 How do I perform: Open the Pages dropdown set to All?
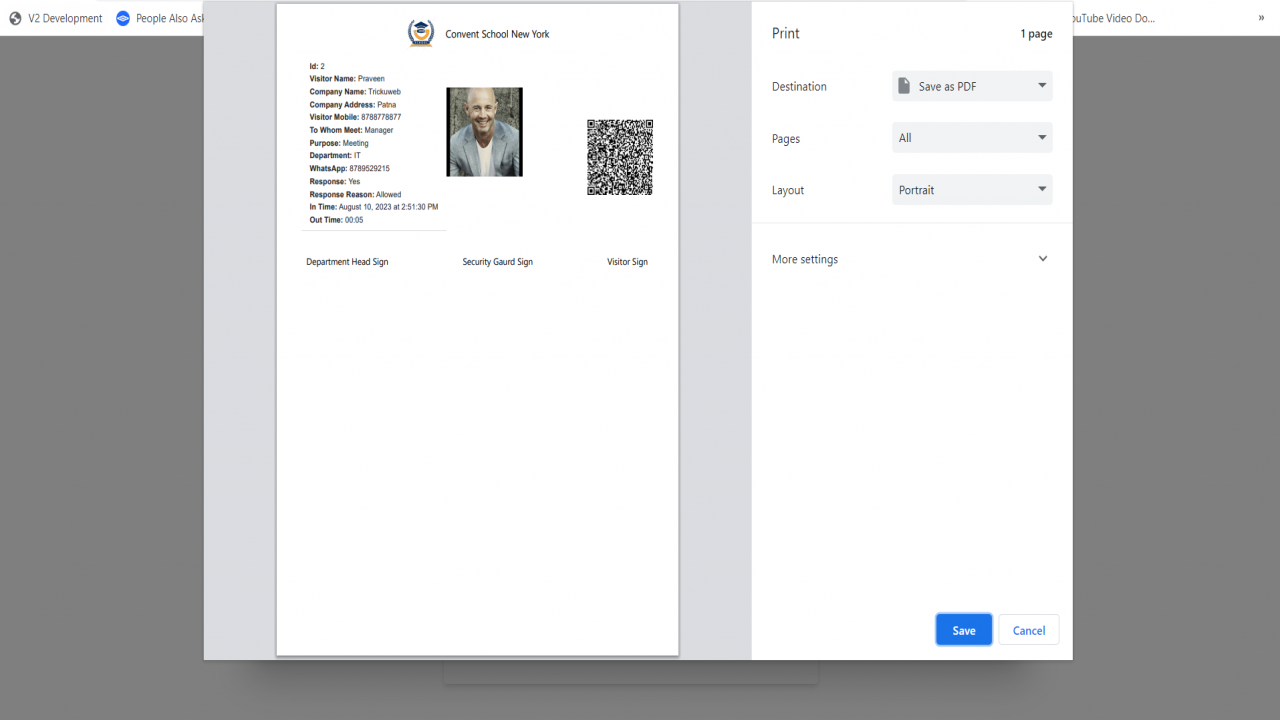pyautogui.click(x=972, y=138)
